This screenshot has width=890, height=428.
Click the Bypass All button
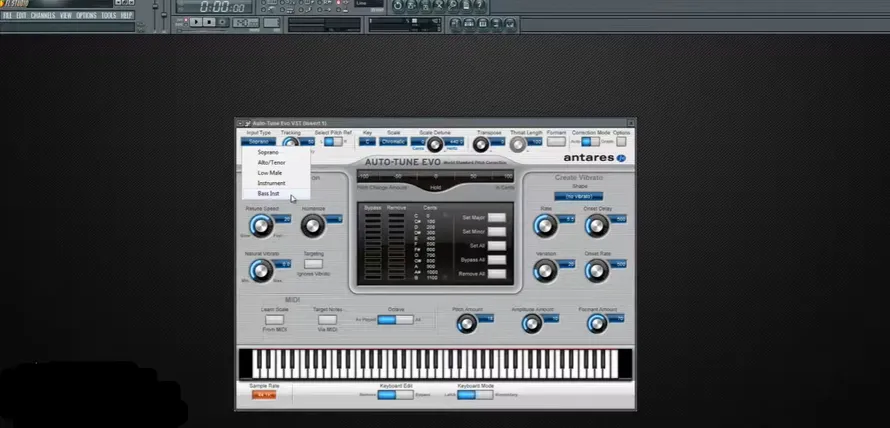tap(497, 259)
